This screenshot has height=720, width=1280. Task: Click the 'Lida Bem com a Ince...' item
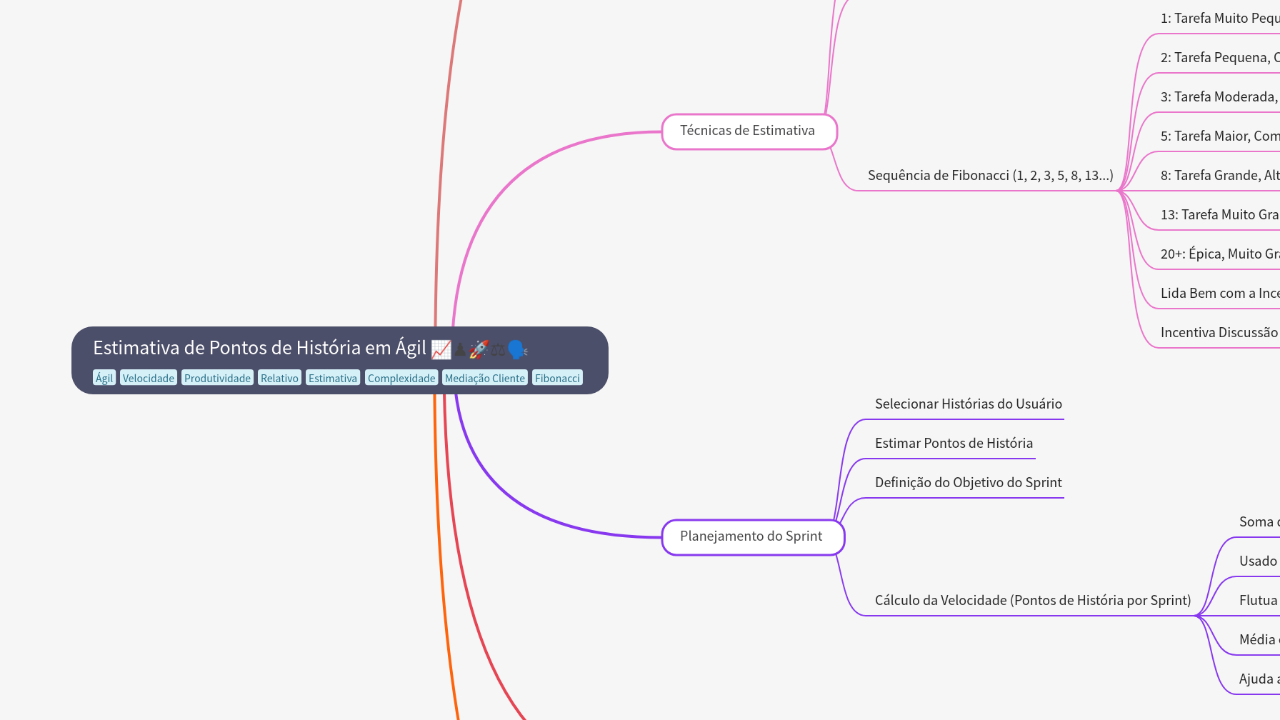[1220, 293]
